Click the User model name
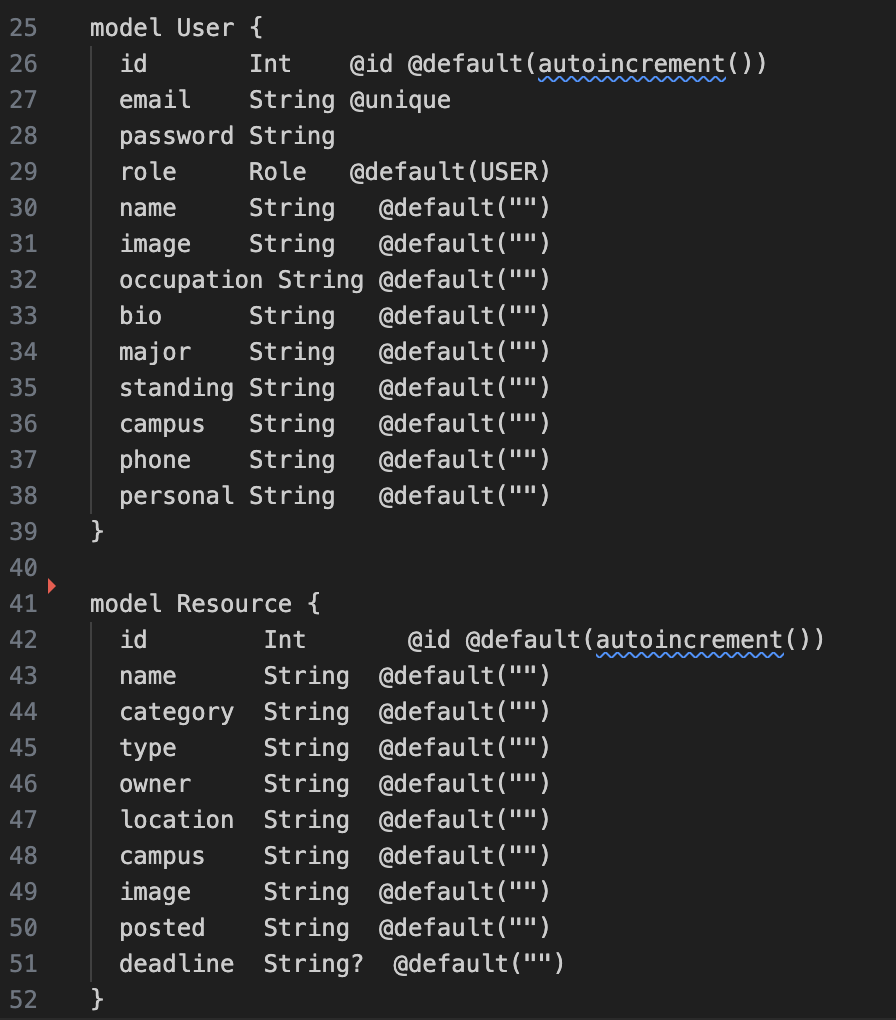896x1020 pixels. pyautogui.click(x=205, y=28)
